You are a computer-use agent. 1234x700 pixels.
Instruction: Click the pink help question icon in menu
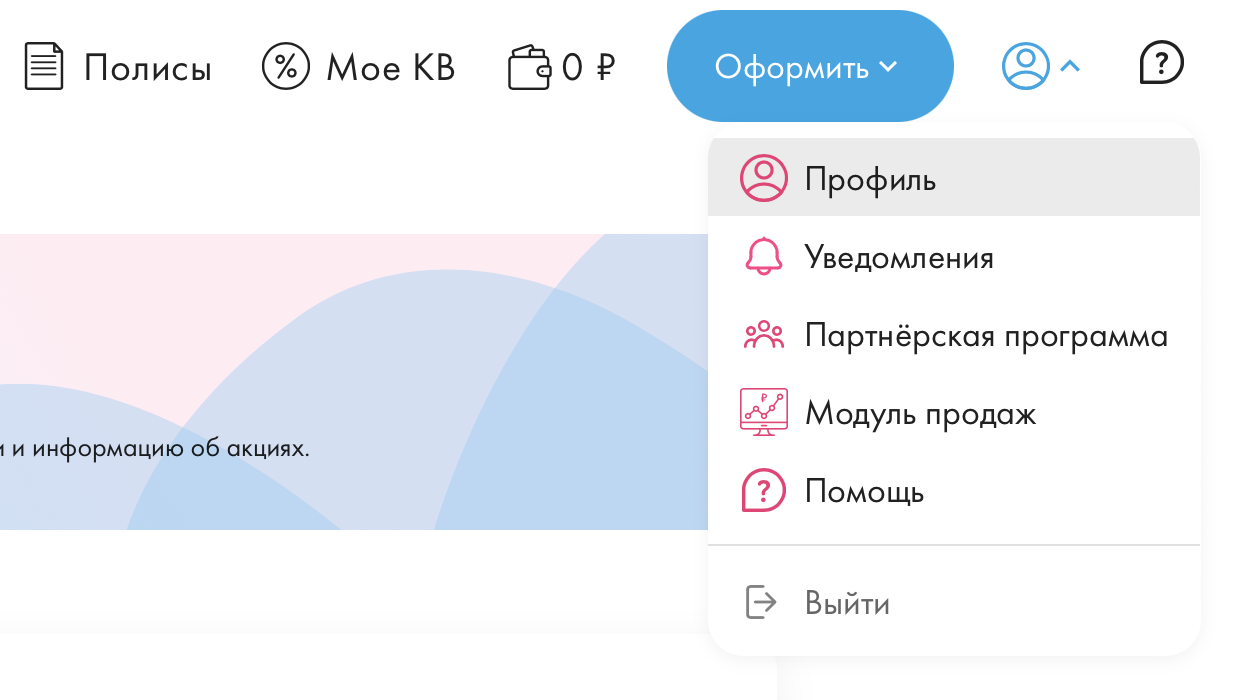(x=763, y=491)
